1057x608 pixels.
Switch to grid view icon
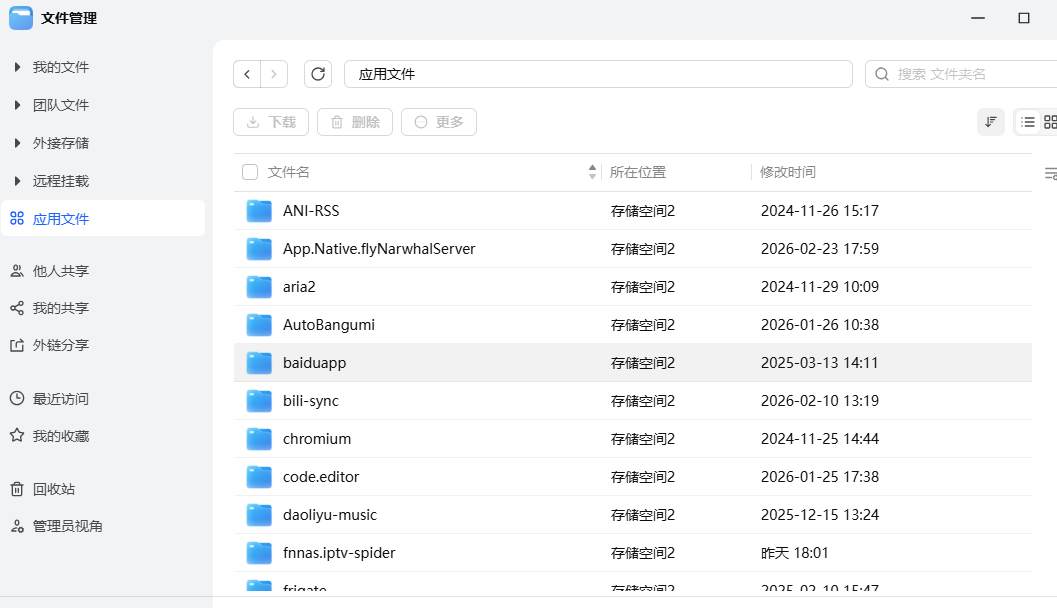1050,122
